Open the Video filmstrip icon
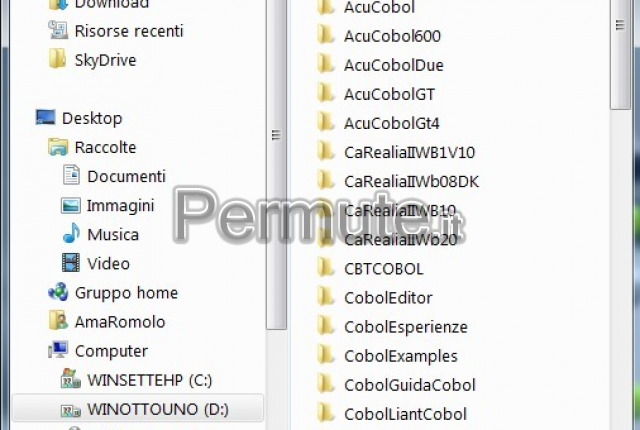 pyautogui.click(x=71, y=263)
